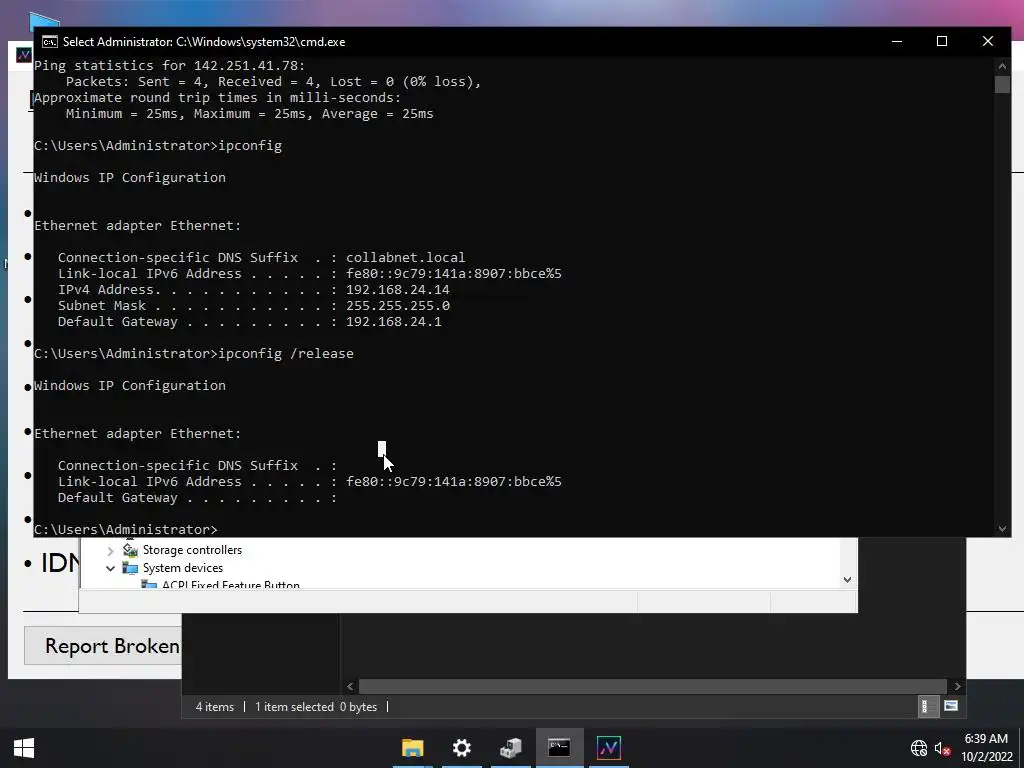Maximize the cmd.exe window
Viewport: 1024px width, 768px height.
tap(942, 41)
